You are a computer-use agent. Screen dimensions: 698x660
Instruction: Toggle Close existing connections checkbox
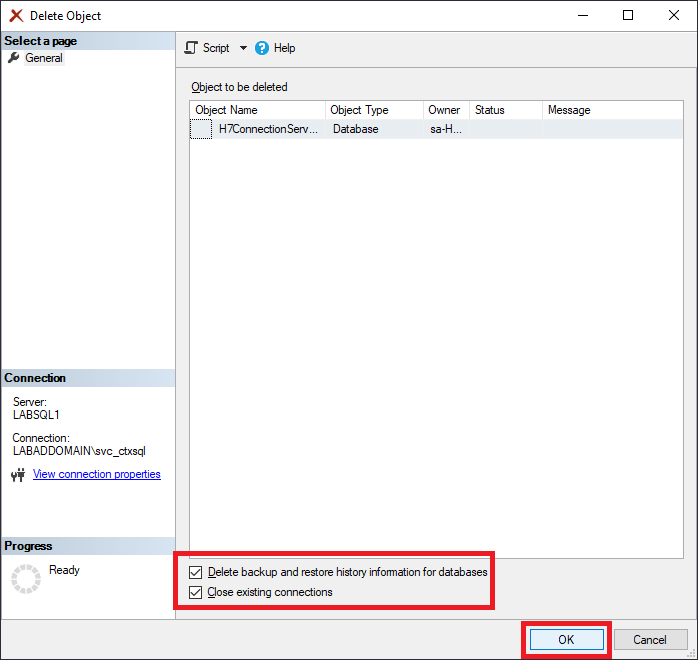195,593
